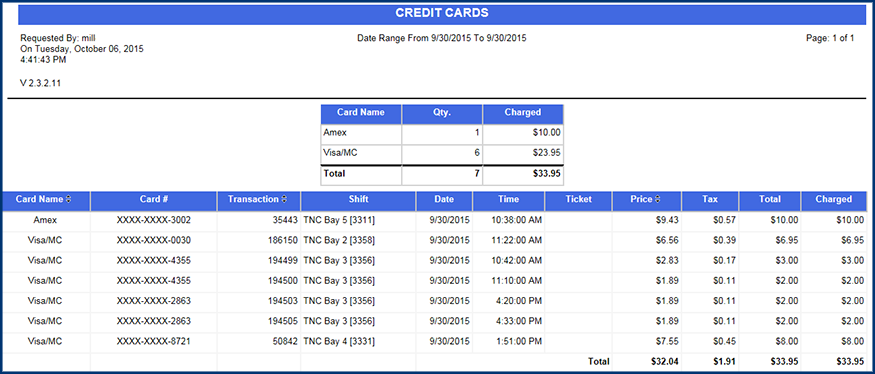Click the Transaction column sort icon
The image size is (875, 374).
click(284, 199)
